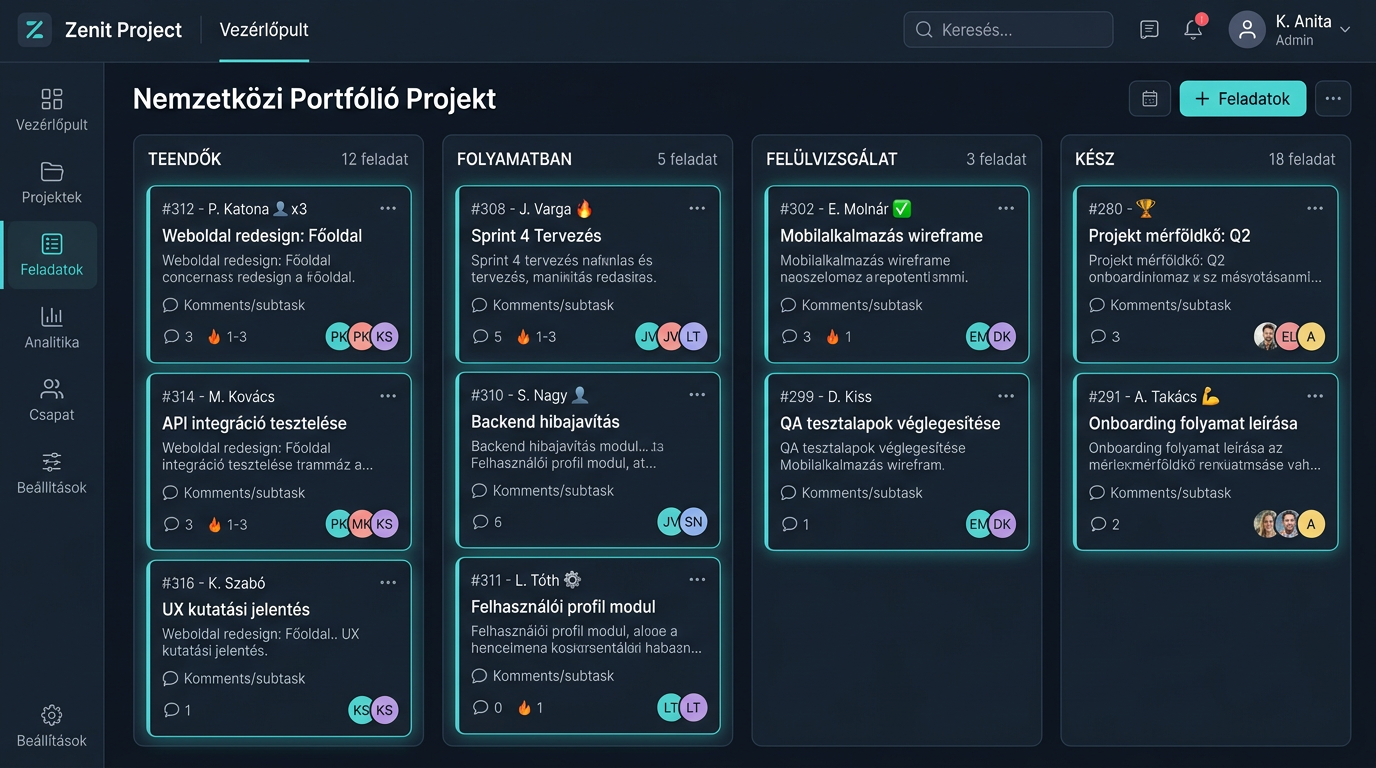This screenshot has height=768, width=1376.
Task: Click Komments/subtask on Onboarding card
Action: 1161,492
